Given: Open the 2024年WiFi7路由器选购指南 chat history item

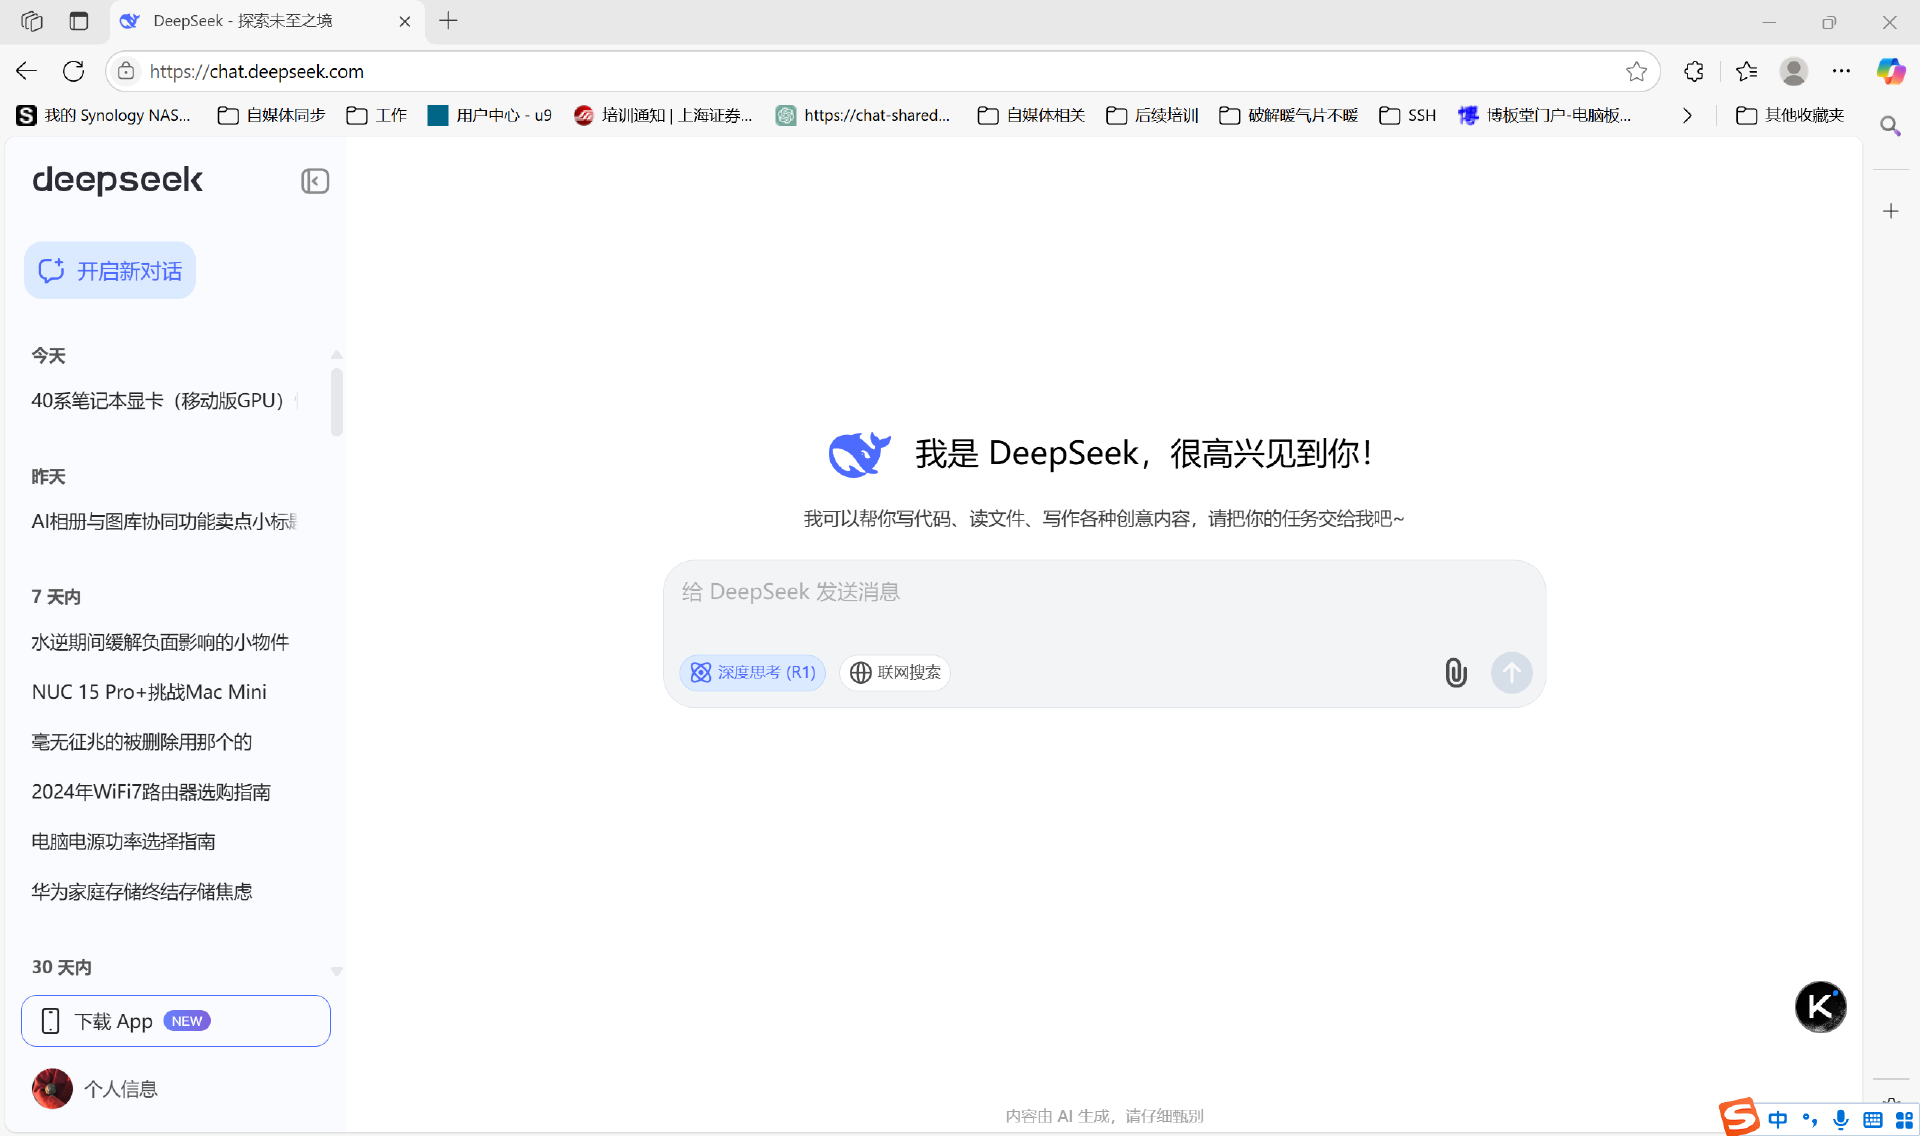Looking at the screenshot, I should 151,792.
